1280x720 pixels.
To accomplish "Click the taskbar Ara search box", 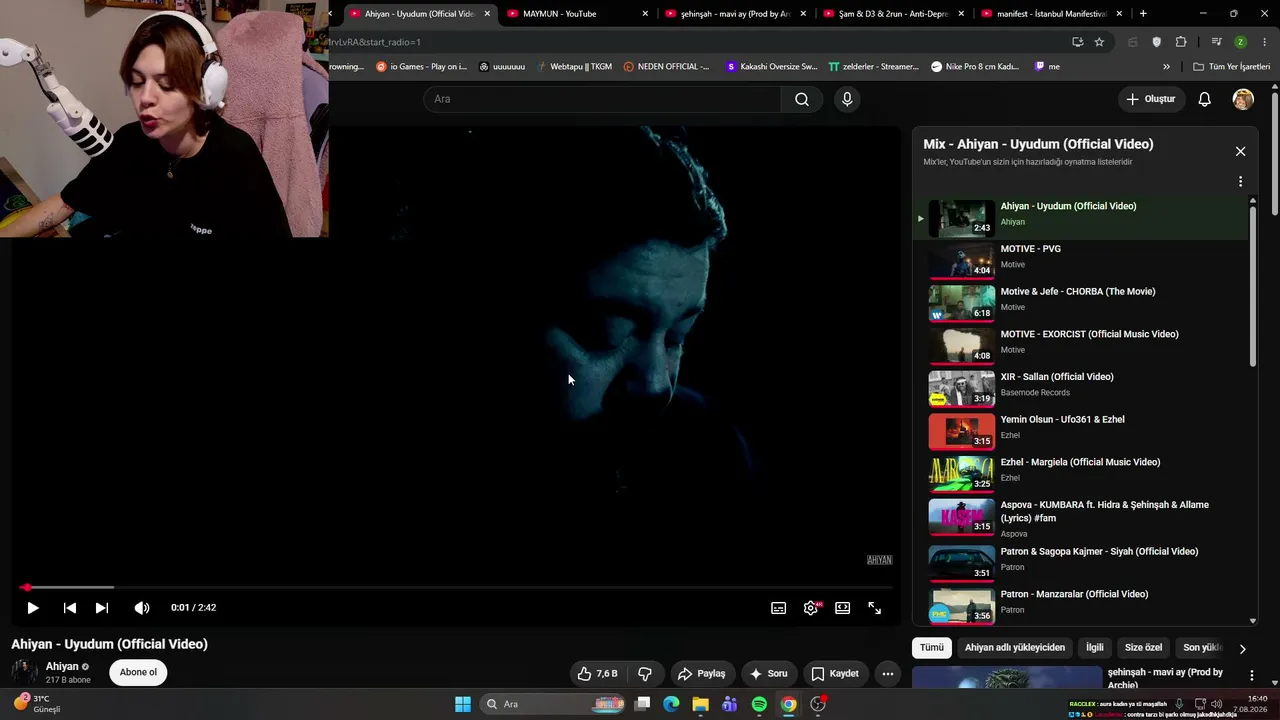I will point(552,704).
